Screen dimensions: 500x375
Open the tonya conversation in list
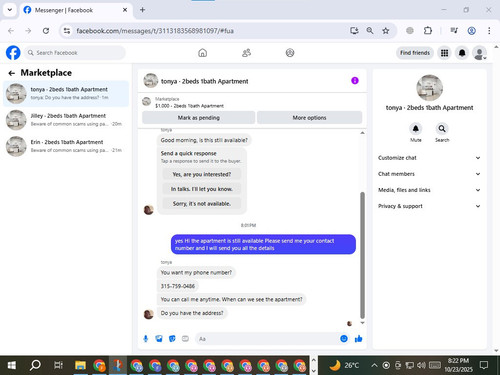tap(66, 93)
